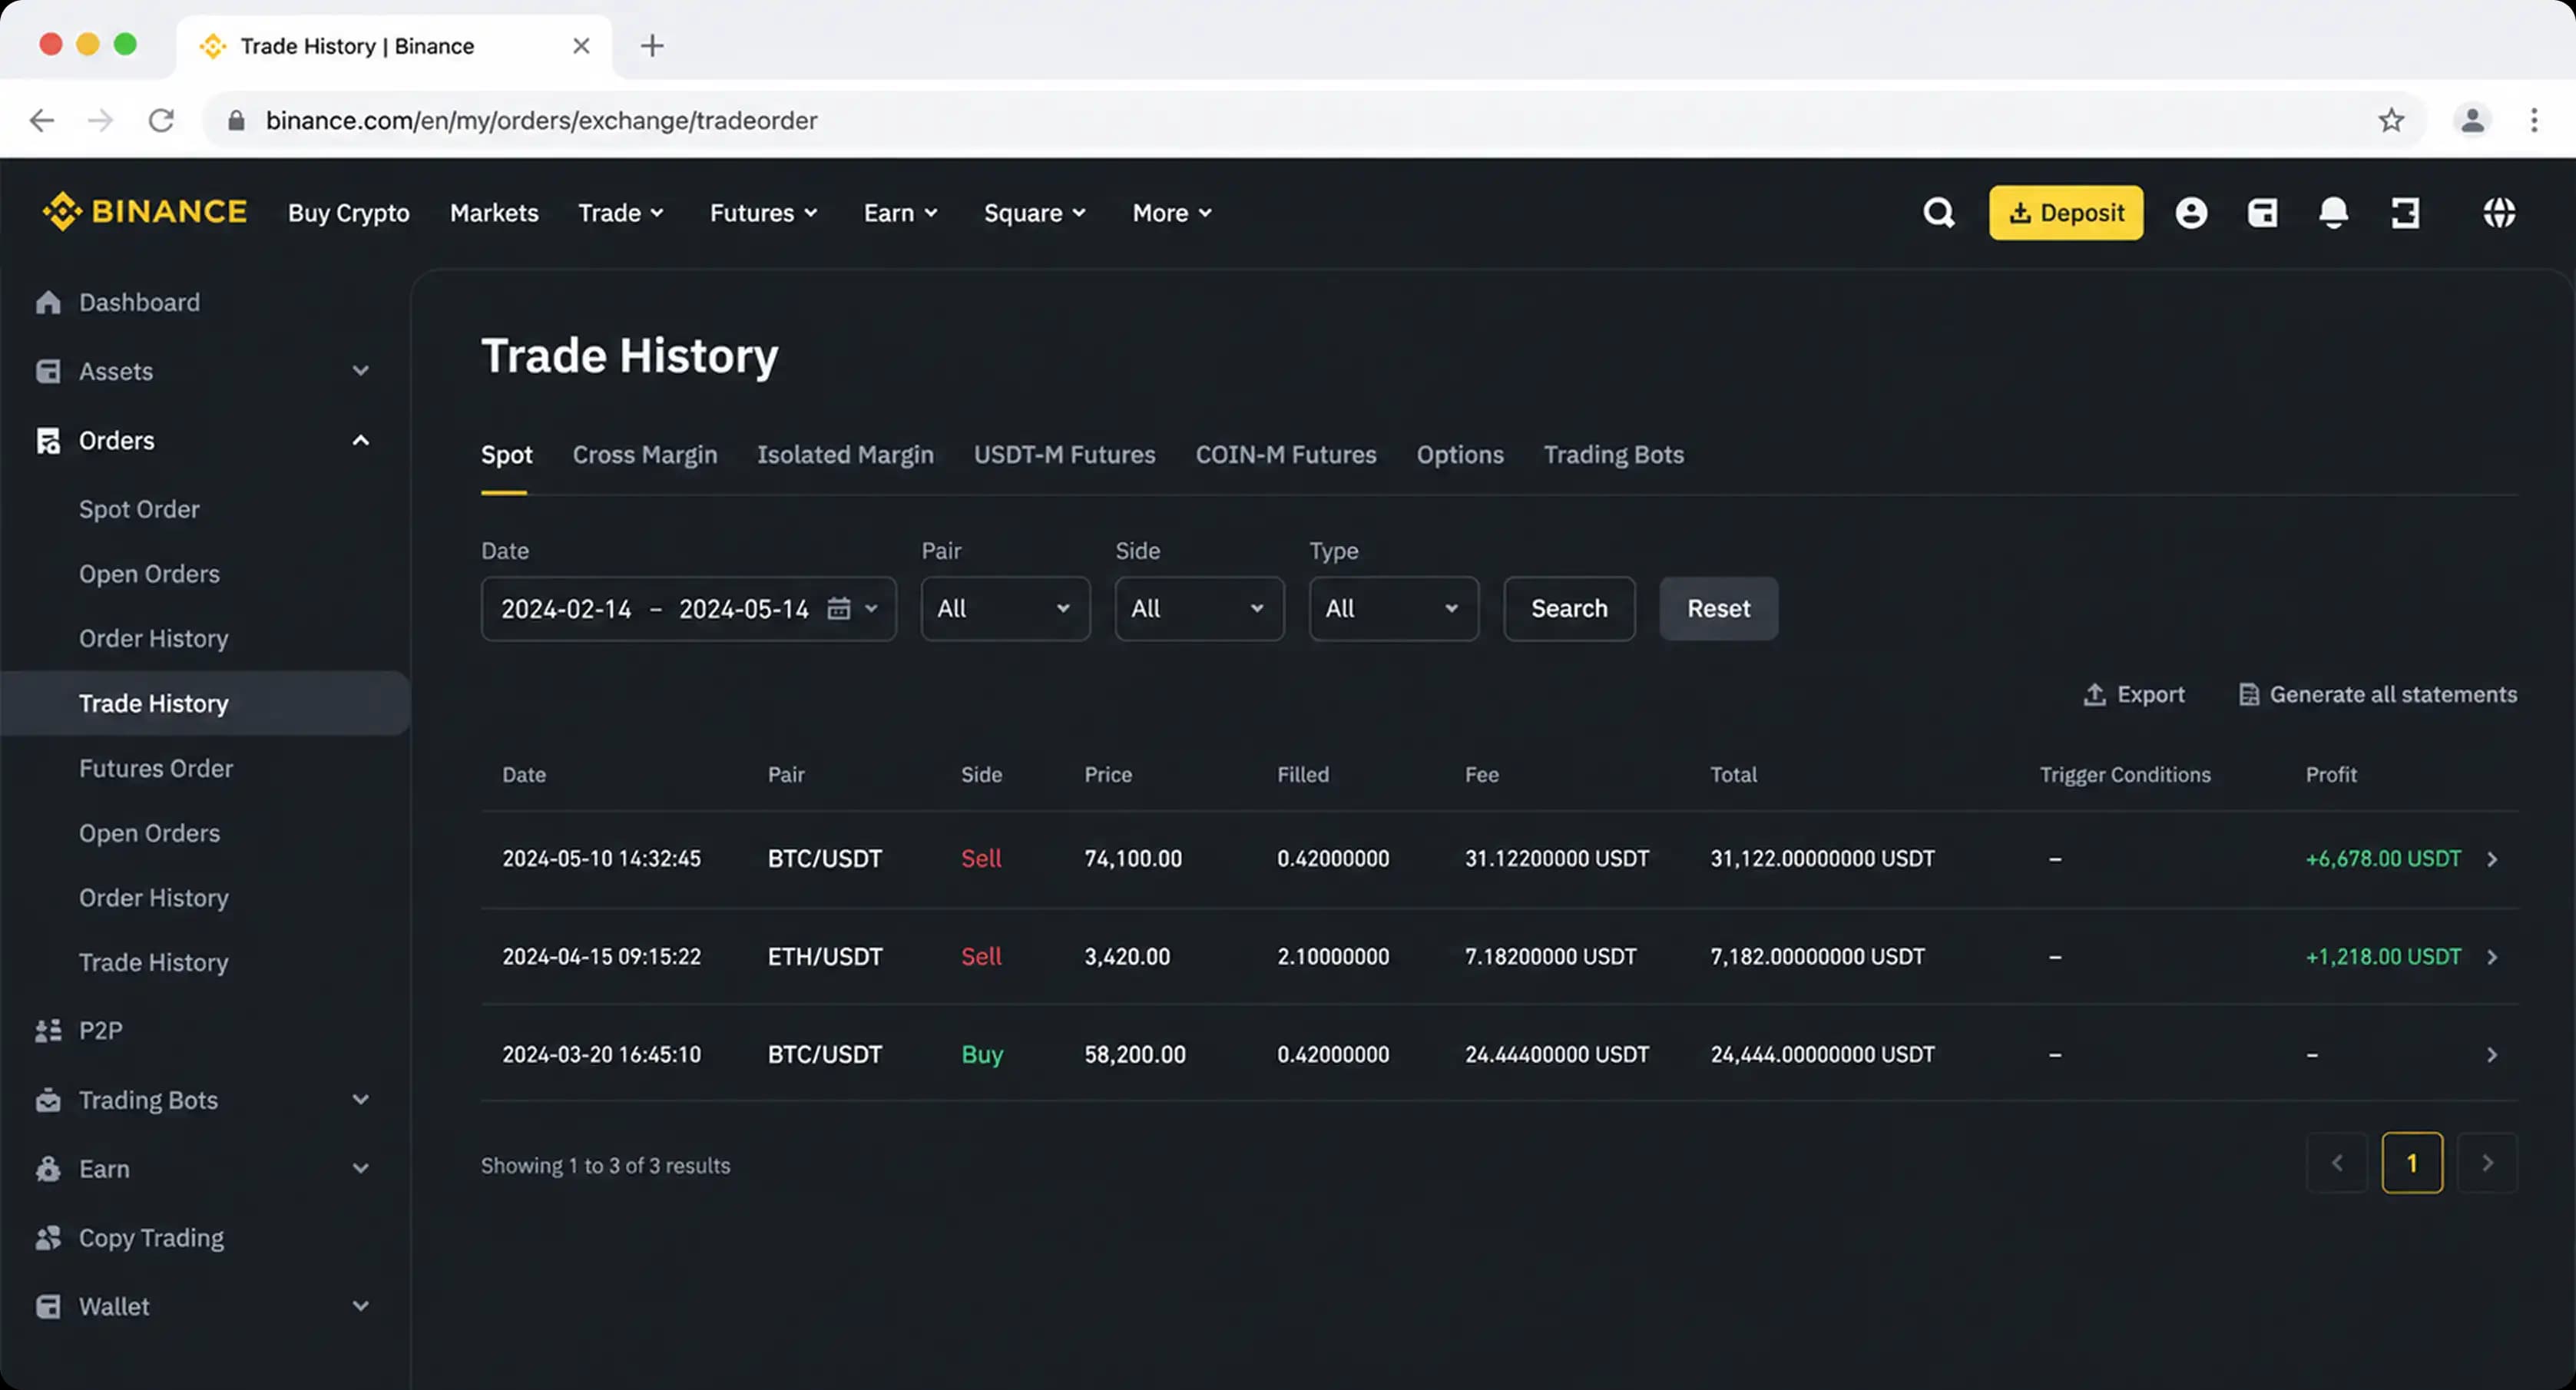The width and height of the screenshot is (2576, 1390).
Task: Open details arrow for the 2024-05-10 BTC/USDT trade
Action: point(2491,859)
